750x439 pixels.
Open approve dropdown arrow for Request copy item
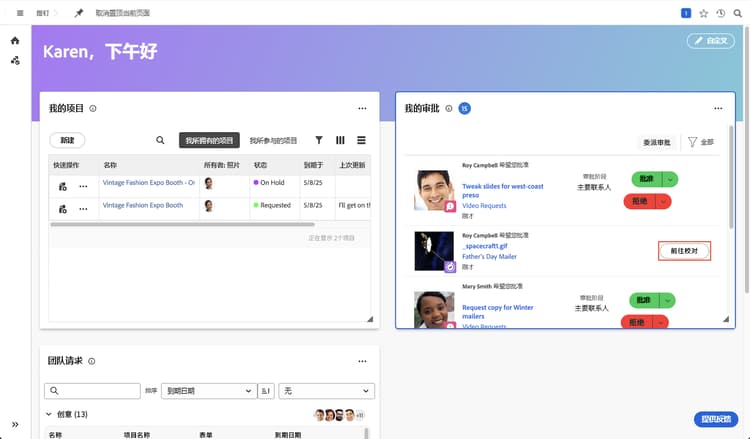tap(667, 300)
